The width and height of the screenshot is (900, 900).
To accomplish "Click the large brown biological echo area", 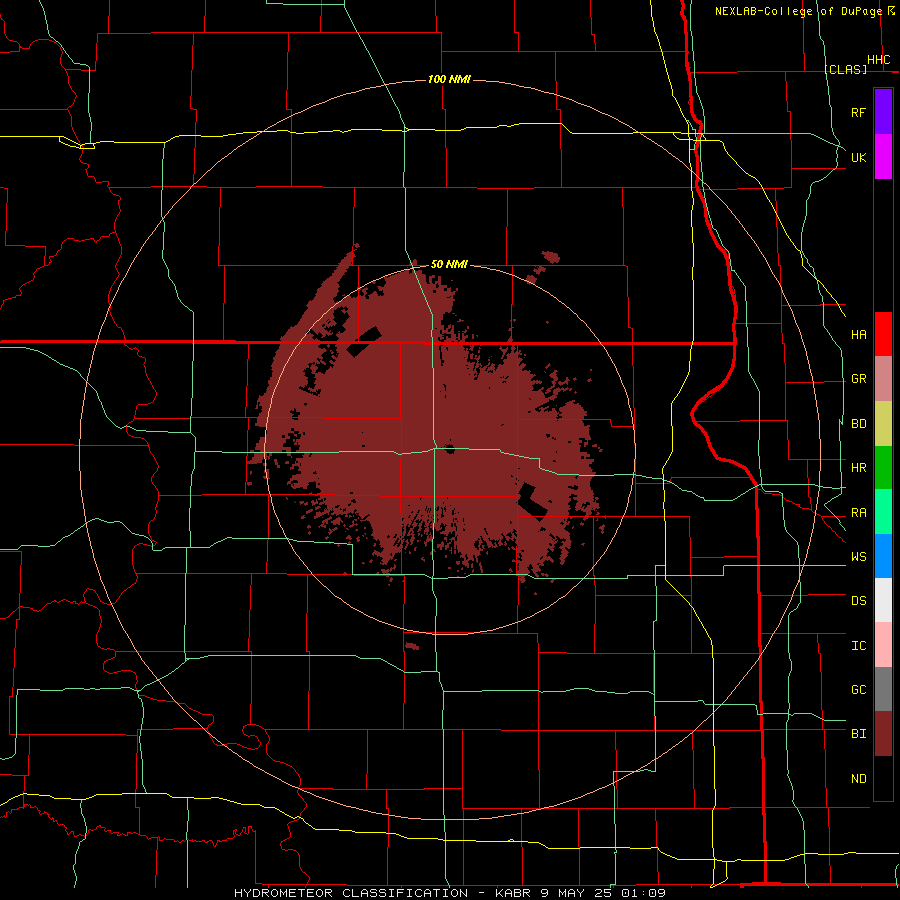I will coord(425,425).
